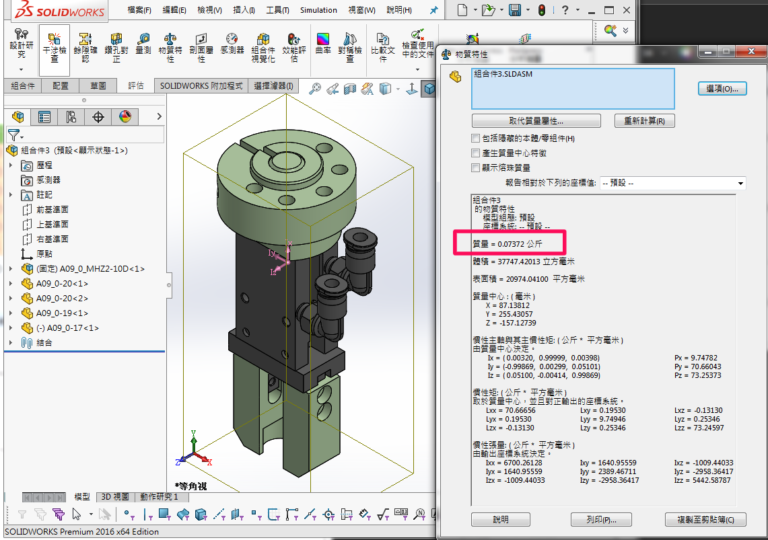The height and width of the screenshot is (540, 768).
Task: Enable 包括隱藏的本體/零組件 checkbox
Action: [476, 138]
